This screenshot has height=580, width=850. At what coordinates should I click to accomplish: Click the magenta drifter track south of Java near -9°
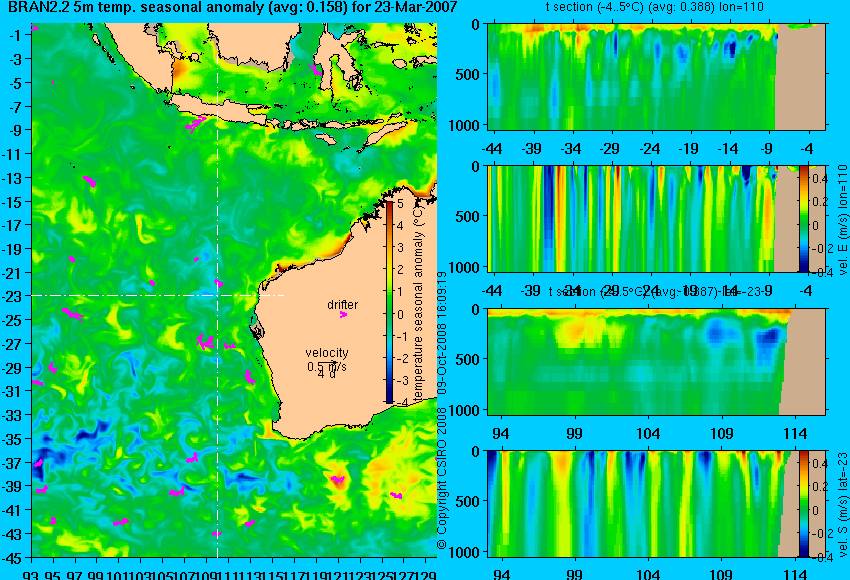196,123
